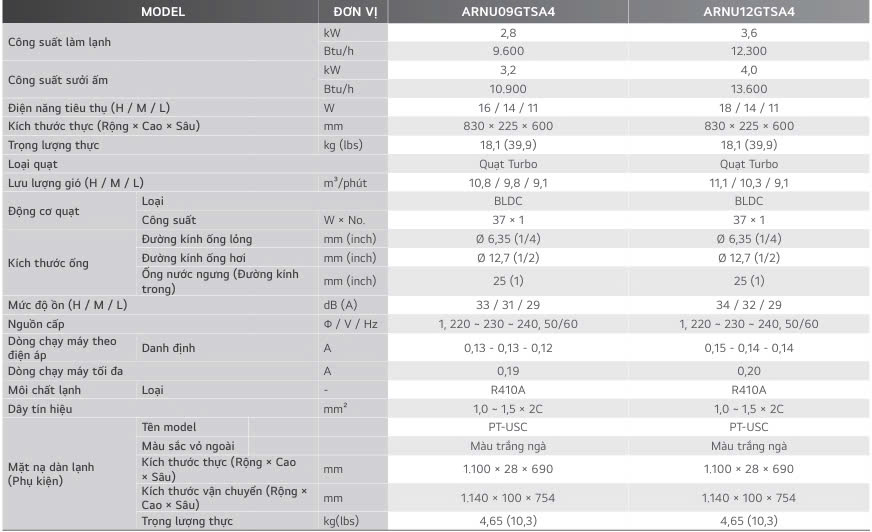The image size is (872, 532).
Task: Select the 34 / 32 / 29 noise value
Action: coord(749,305)
